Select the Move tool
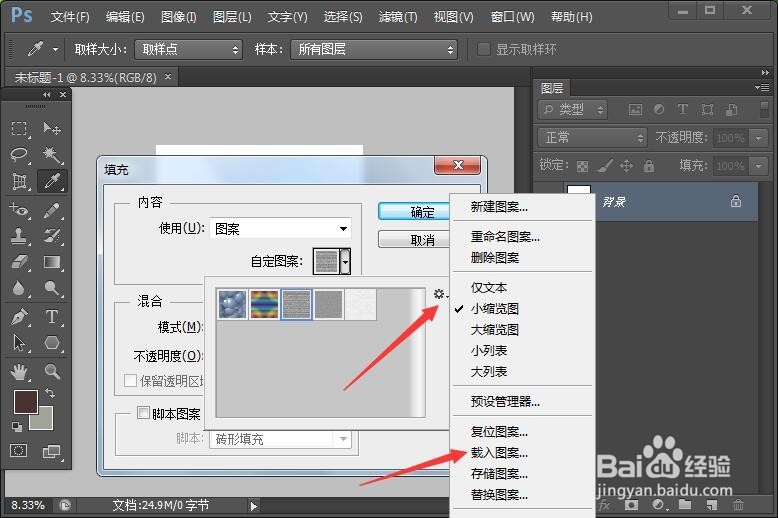This screenshot has height=518, width=778. coord(52,129)
